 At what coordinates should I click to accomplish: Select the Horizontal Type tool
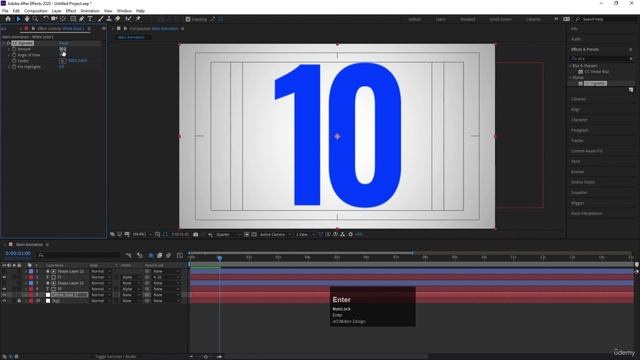(90, 19)
